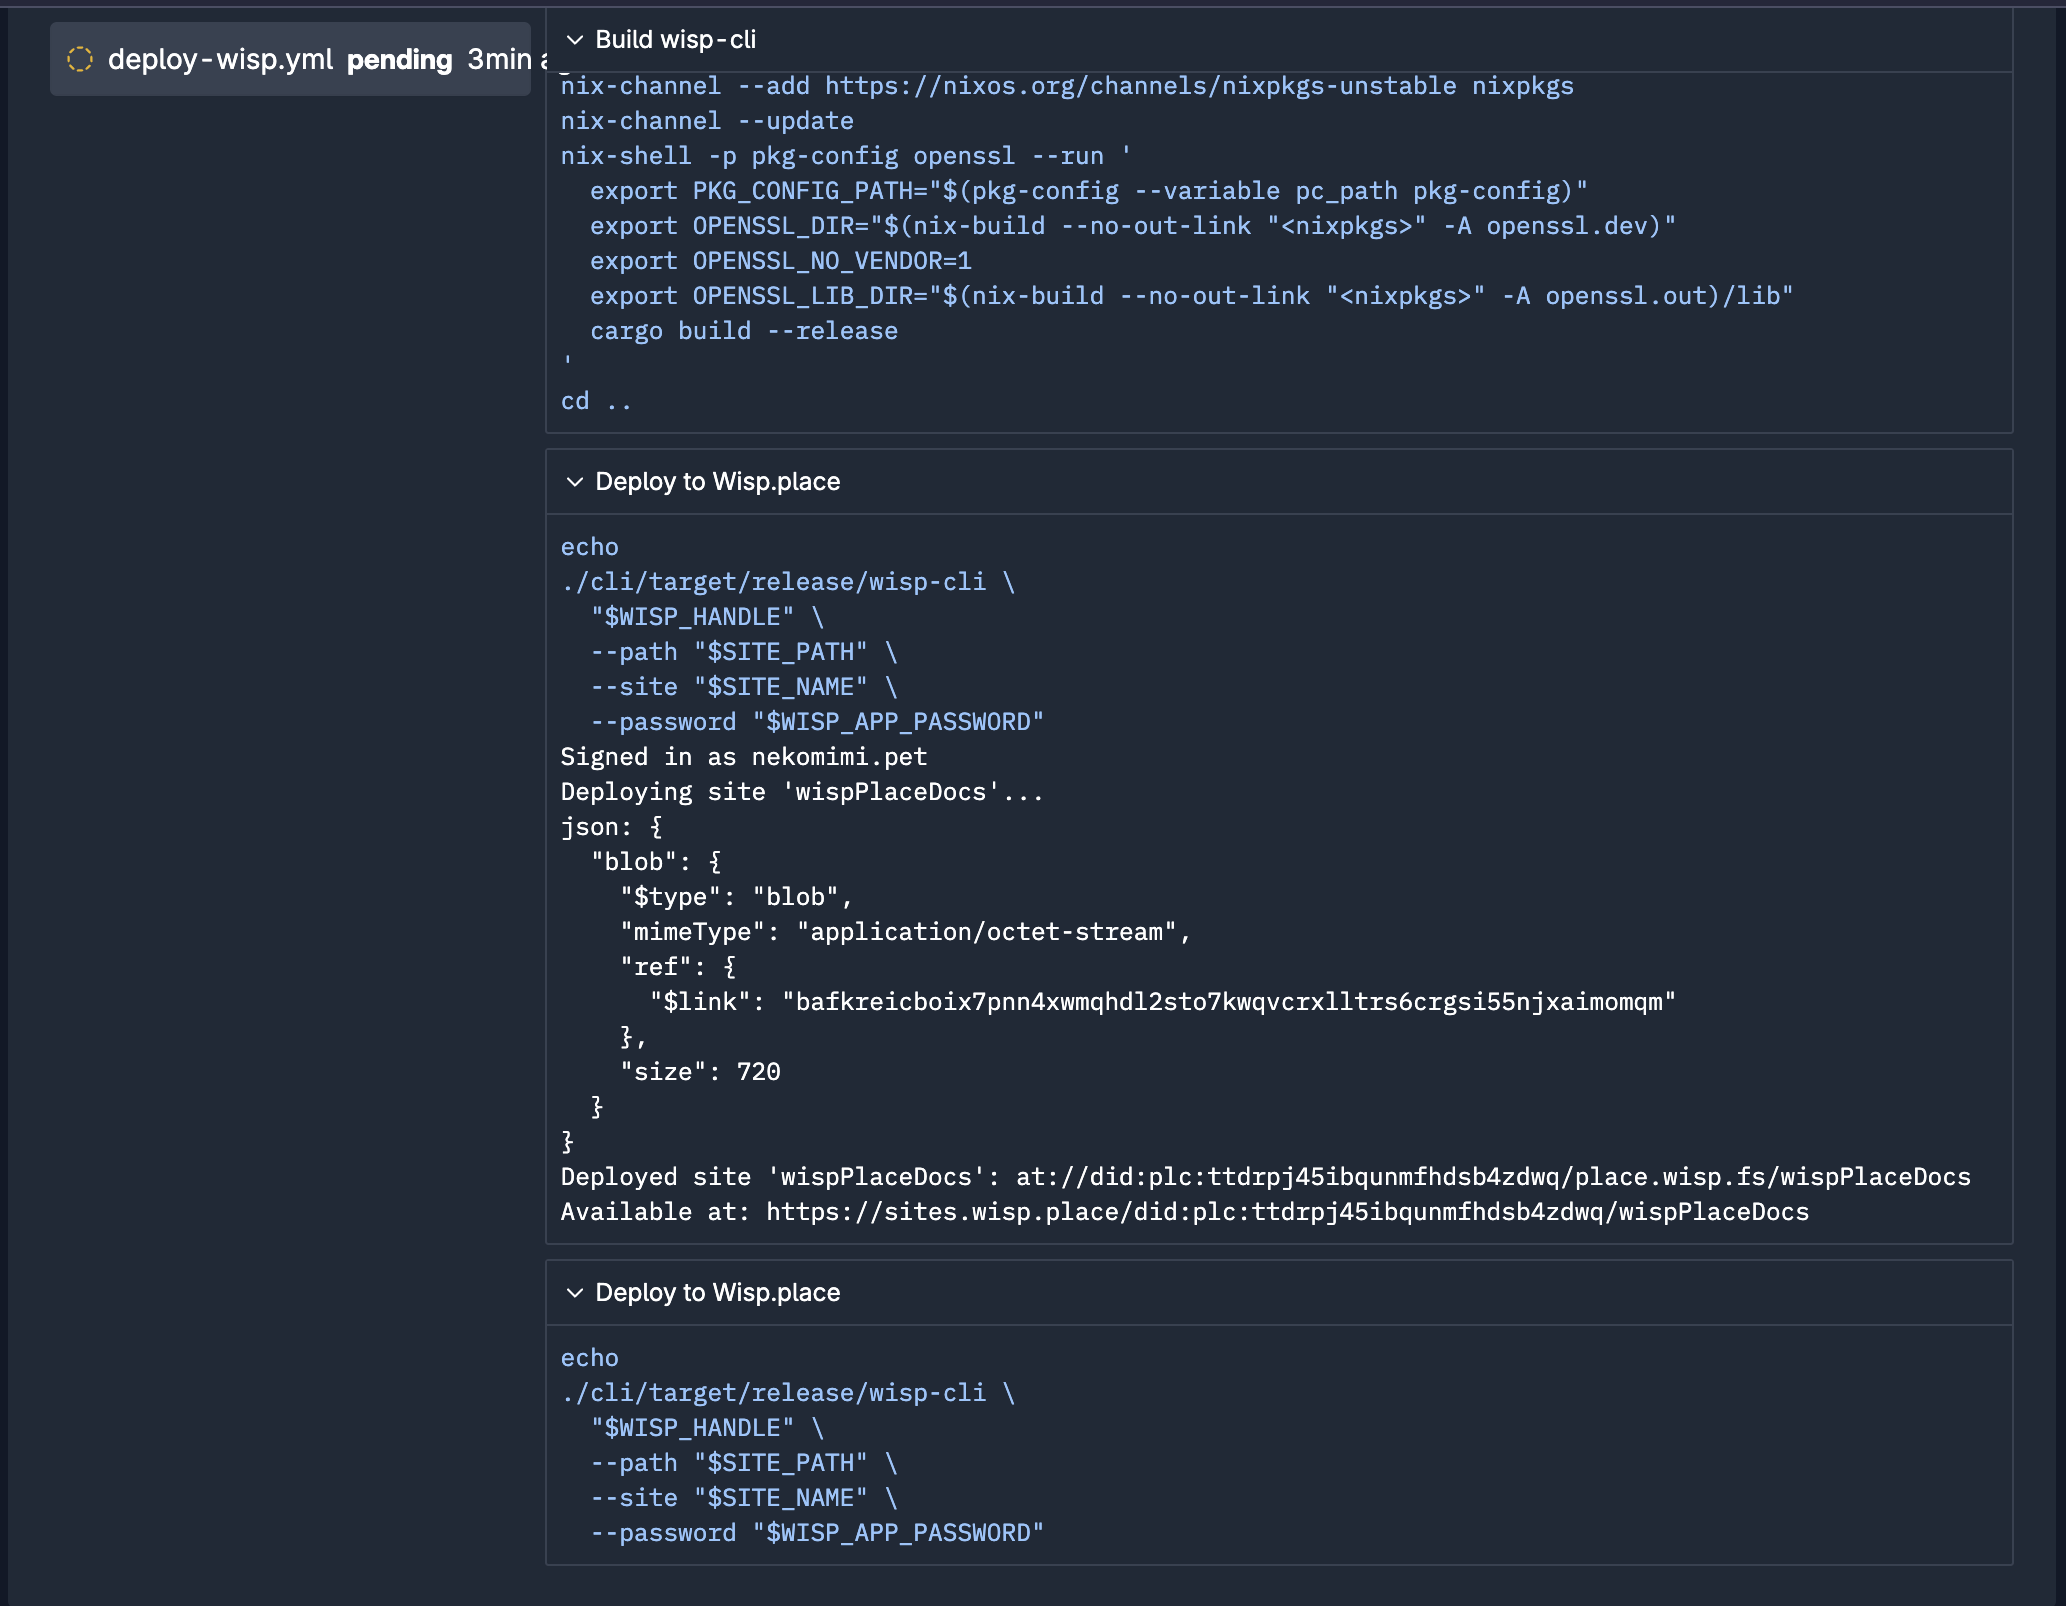Click the 'cargo build --release' command line
The image size is (2066, 1606).
743,331
